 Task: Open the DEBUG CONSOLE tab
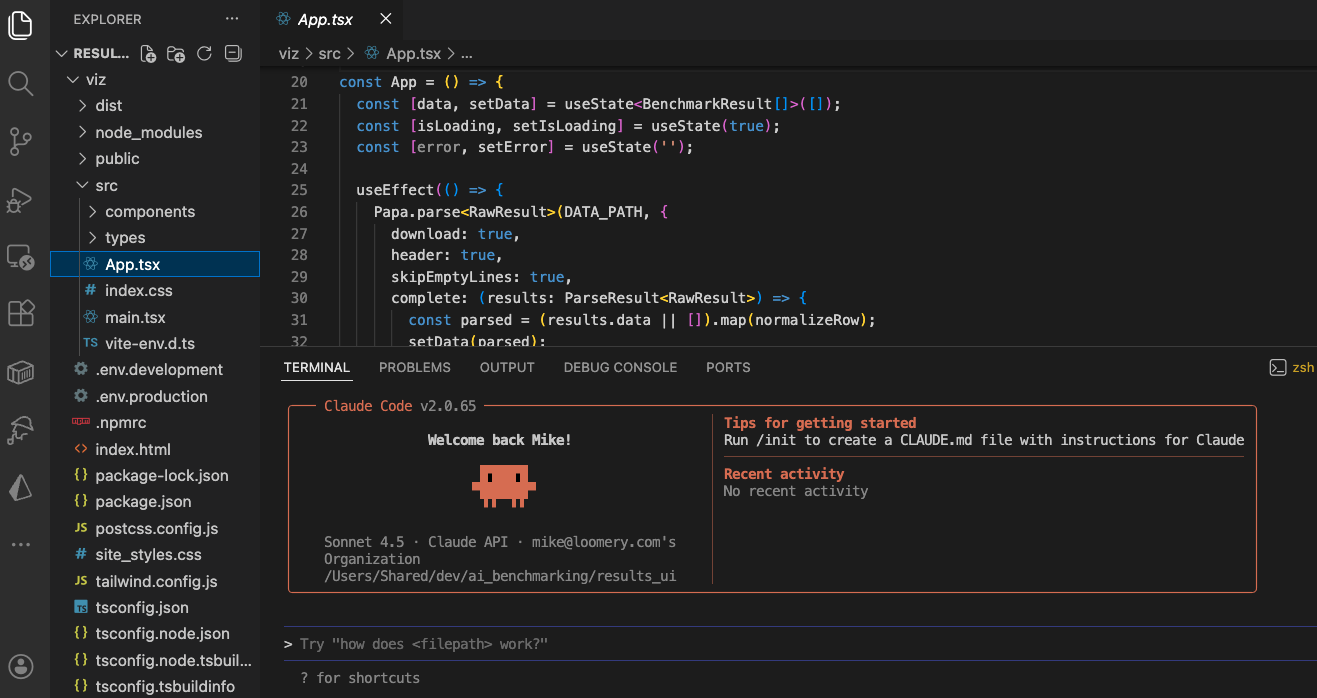(620, 367)
